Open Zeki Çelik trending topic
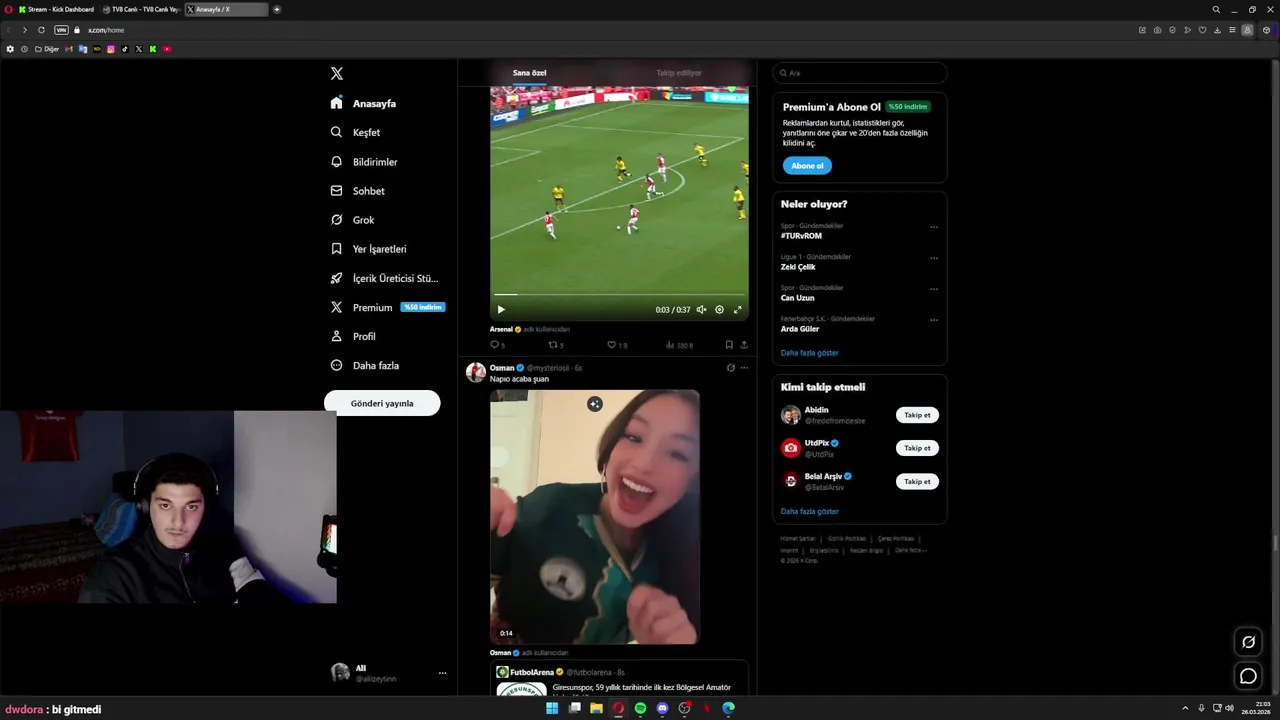Image resolution: width=1280 pixels, height=720 pixels. (798, 267)
